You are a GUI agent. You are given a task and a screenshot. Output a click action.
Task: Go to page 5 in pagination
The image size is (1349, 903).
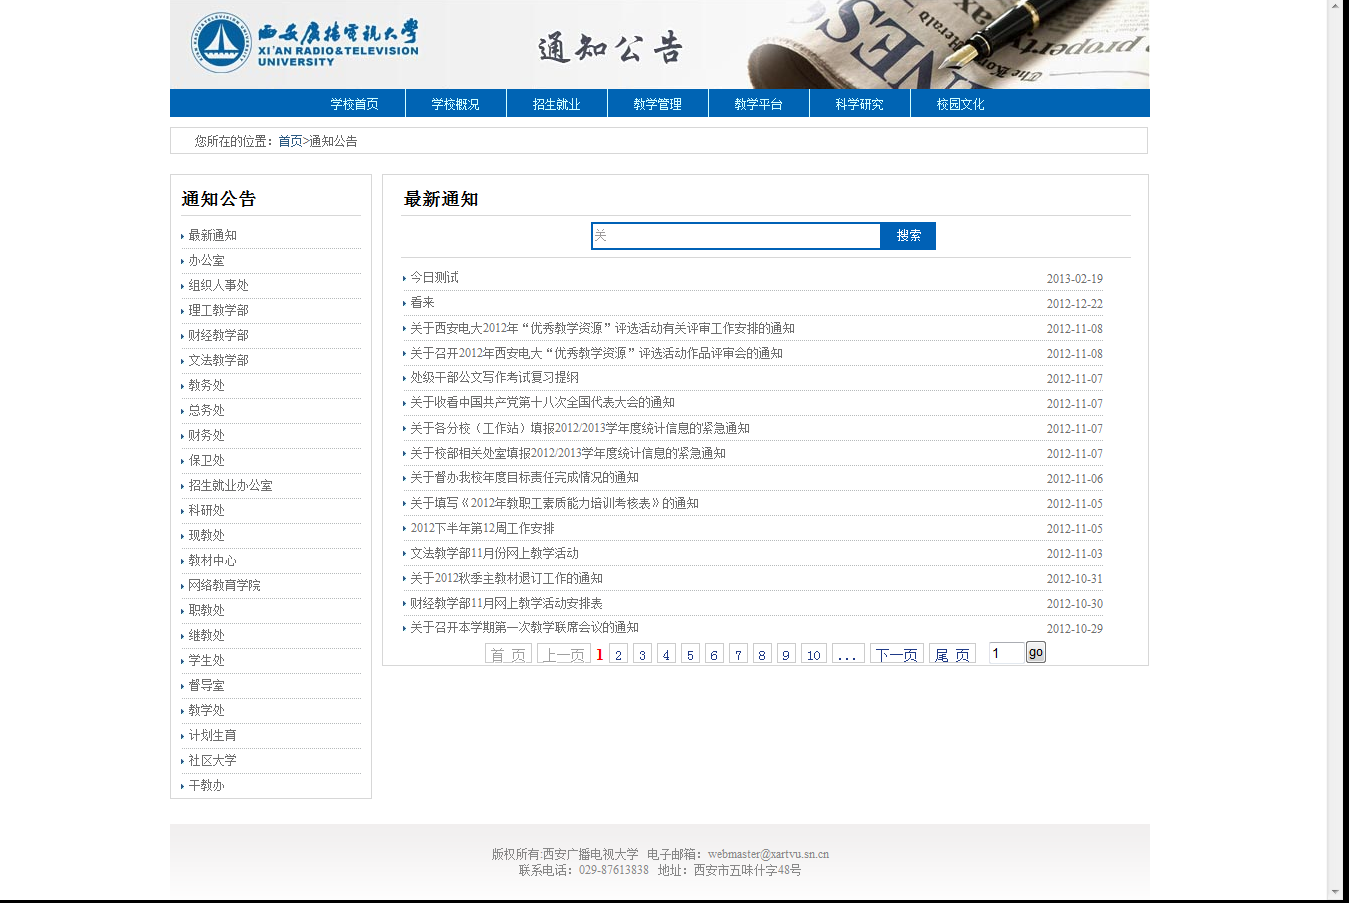point(690,653)
